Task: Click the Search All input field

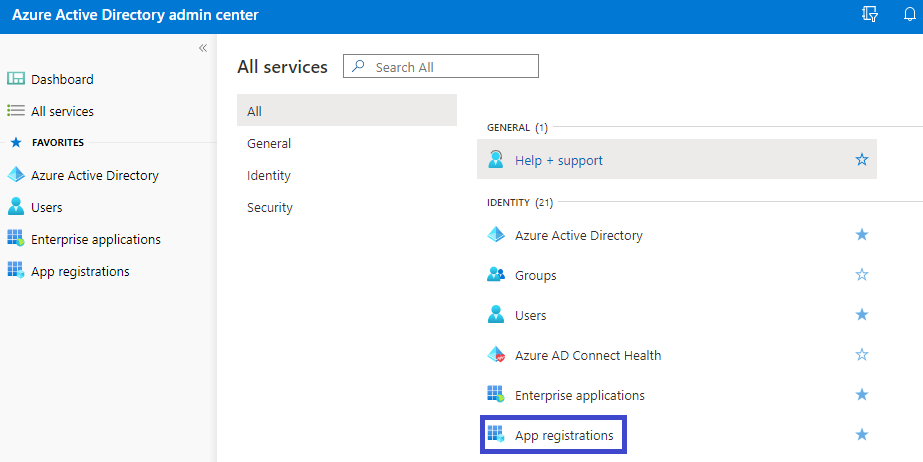Action: (x=450, y=67)
